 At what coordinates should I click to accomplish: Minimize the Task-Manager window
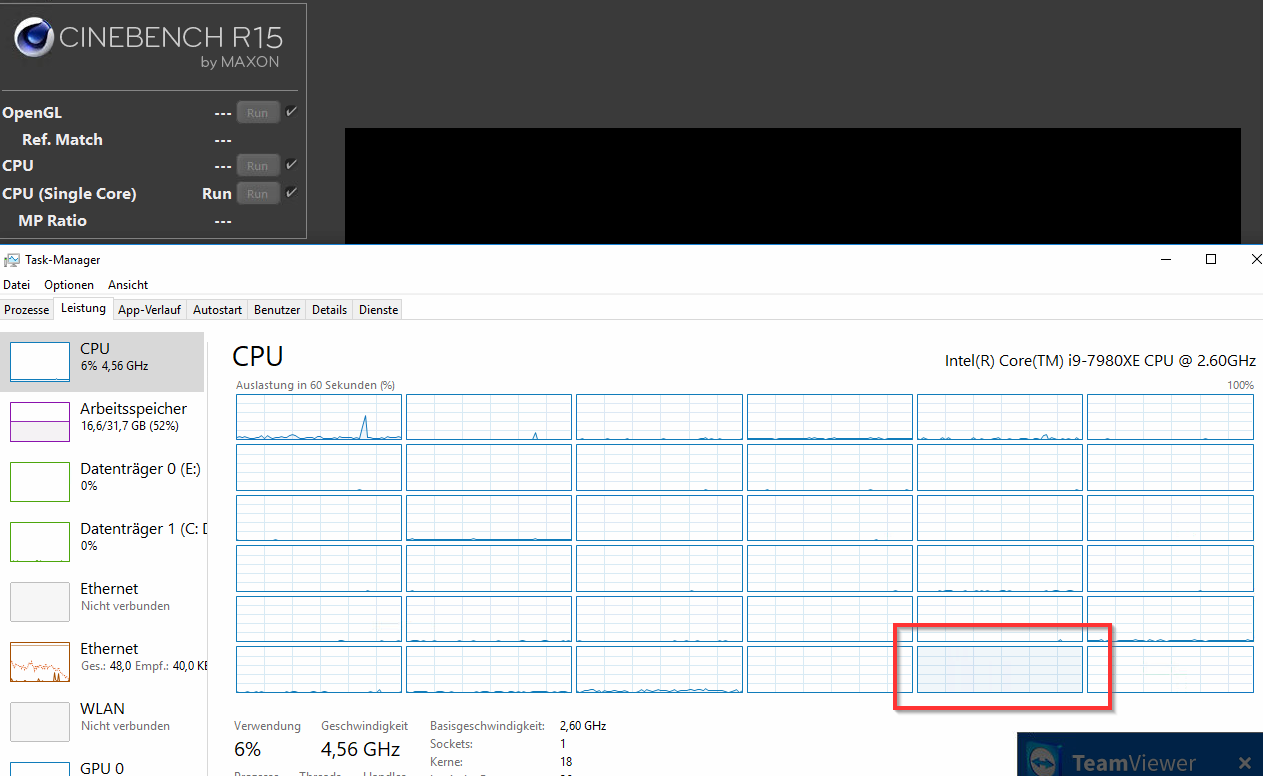1166,259
